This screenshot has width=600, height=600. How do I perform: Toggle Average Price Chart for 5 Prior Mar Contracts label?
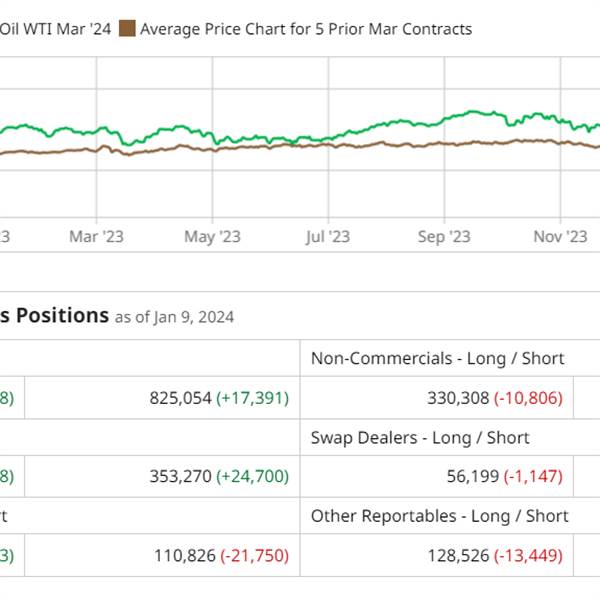[305, 29]
